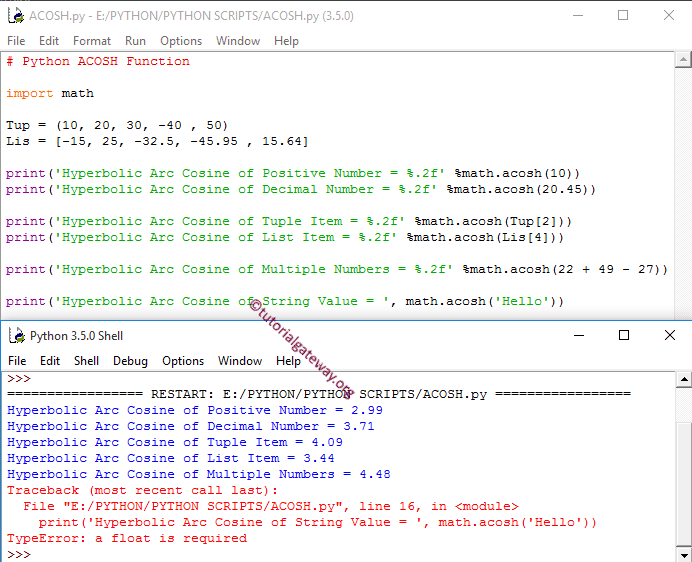Click output 'Tuple Item = 4.09'
Screen dimensions: 692x562
tap(275, 442)
